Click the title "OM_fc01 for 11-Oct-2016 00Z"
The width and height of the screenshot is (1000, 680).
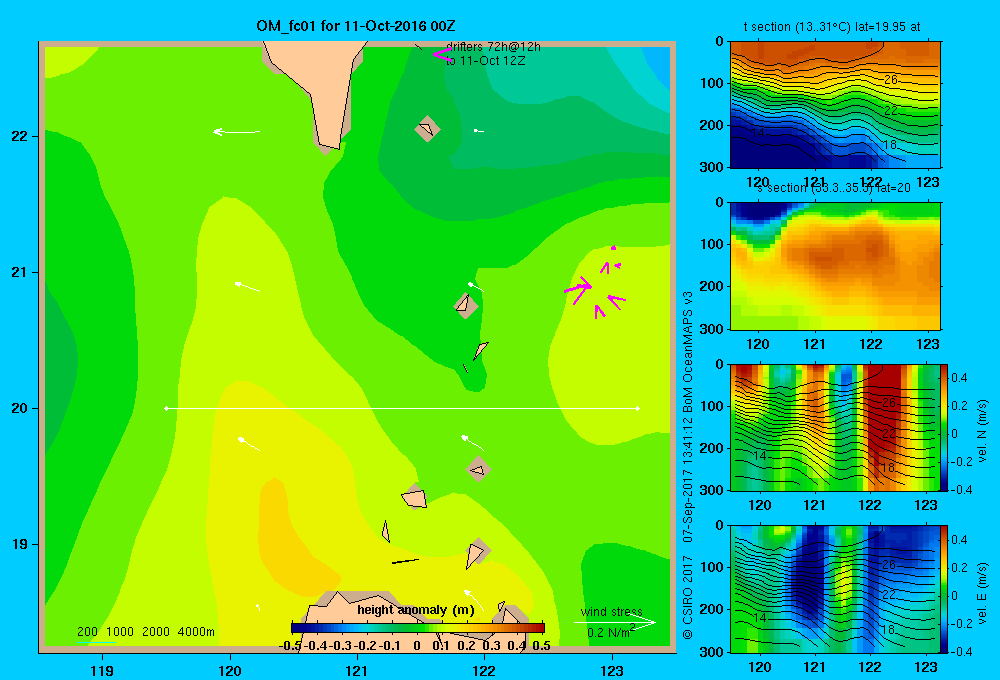(356, 26)
